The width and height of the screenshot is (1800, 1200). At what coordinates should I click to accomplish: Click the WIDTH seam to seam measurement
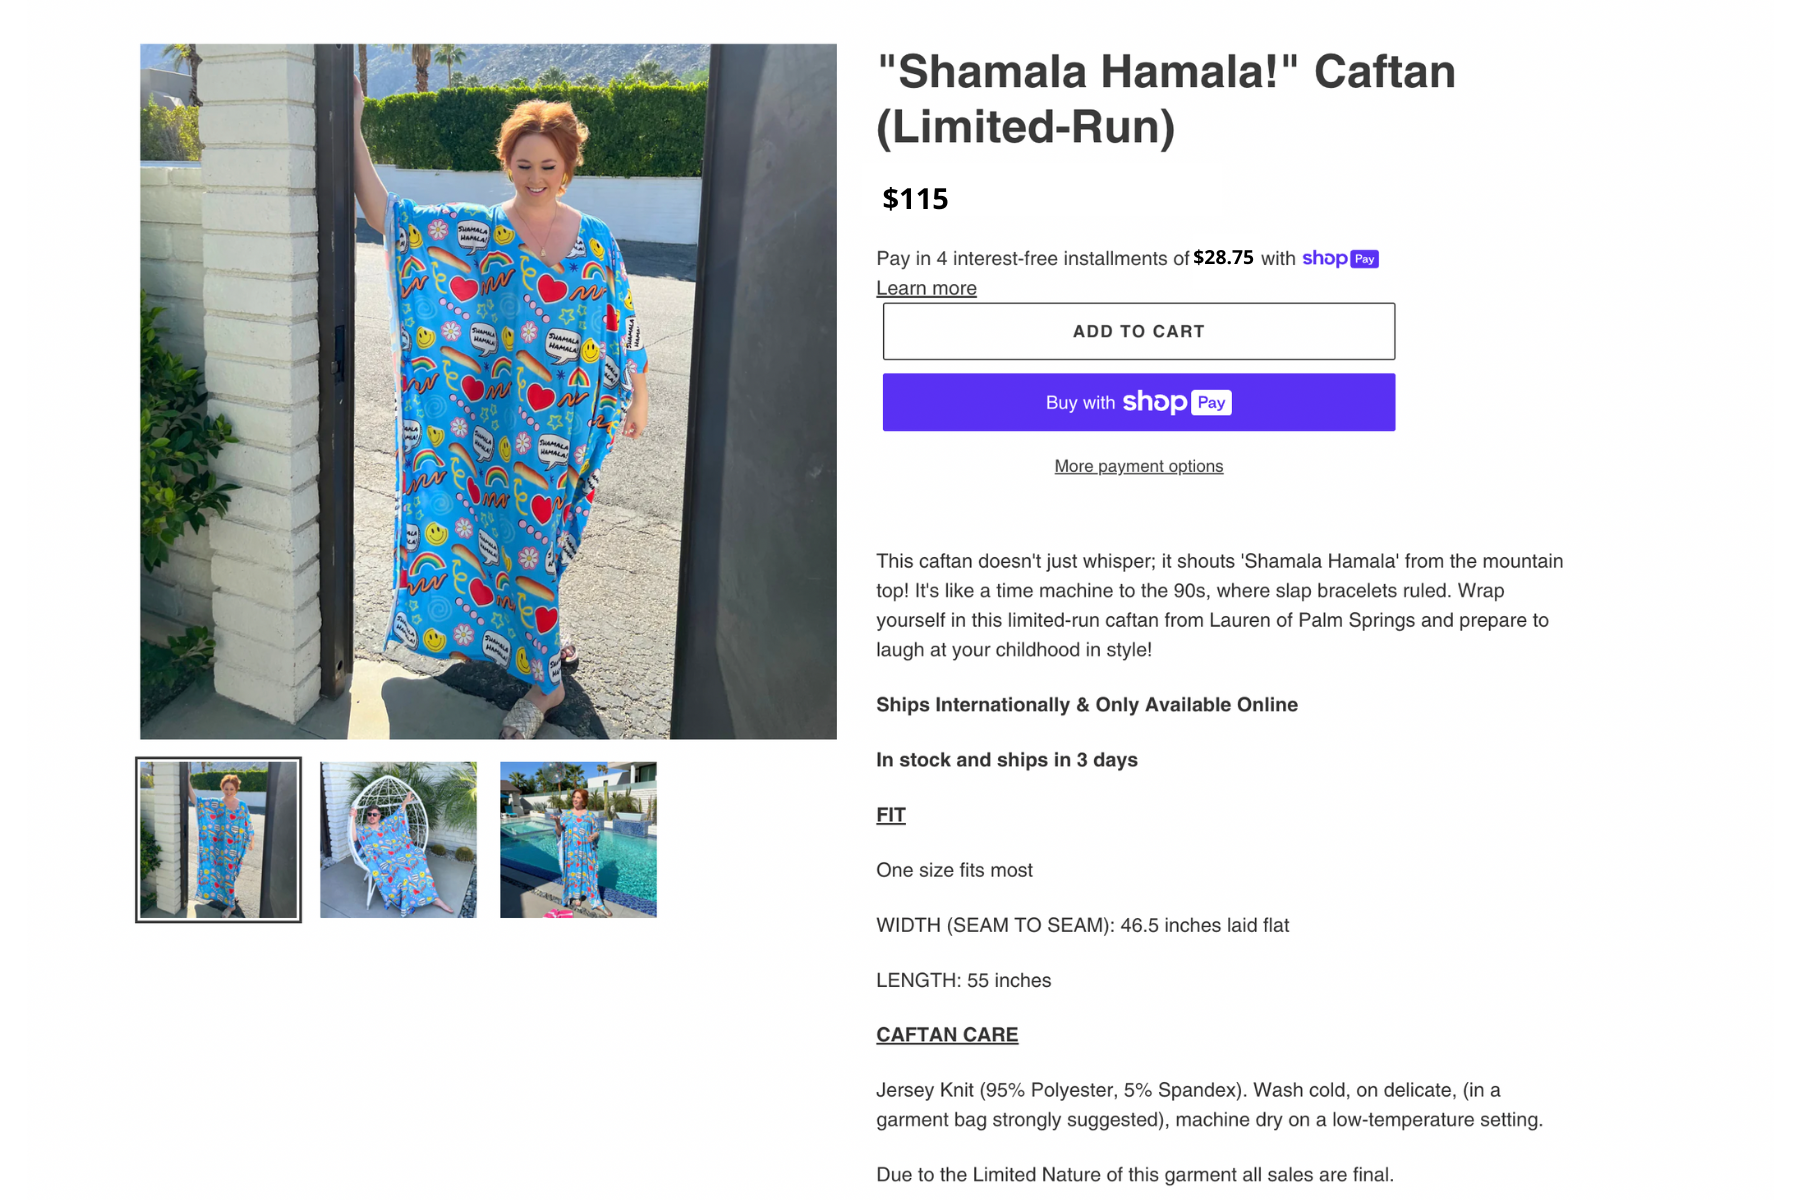point(1082,925)
